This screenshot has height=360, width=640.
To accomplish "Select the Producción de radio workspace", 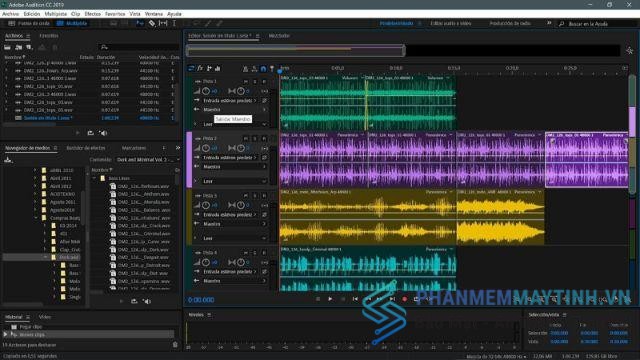I will coord(510,24).
